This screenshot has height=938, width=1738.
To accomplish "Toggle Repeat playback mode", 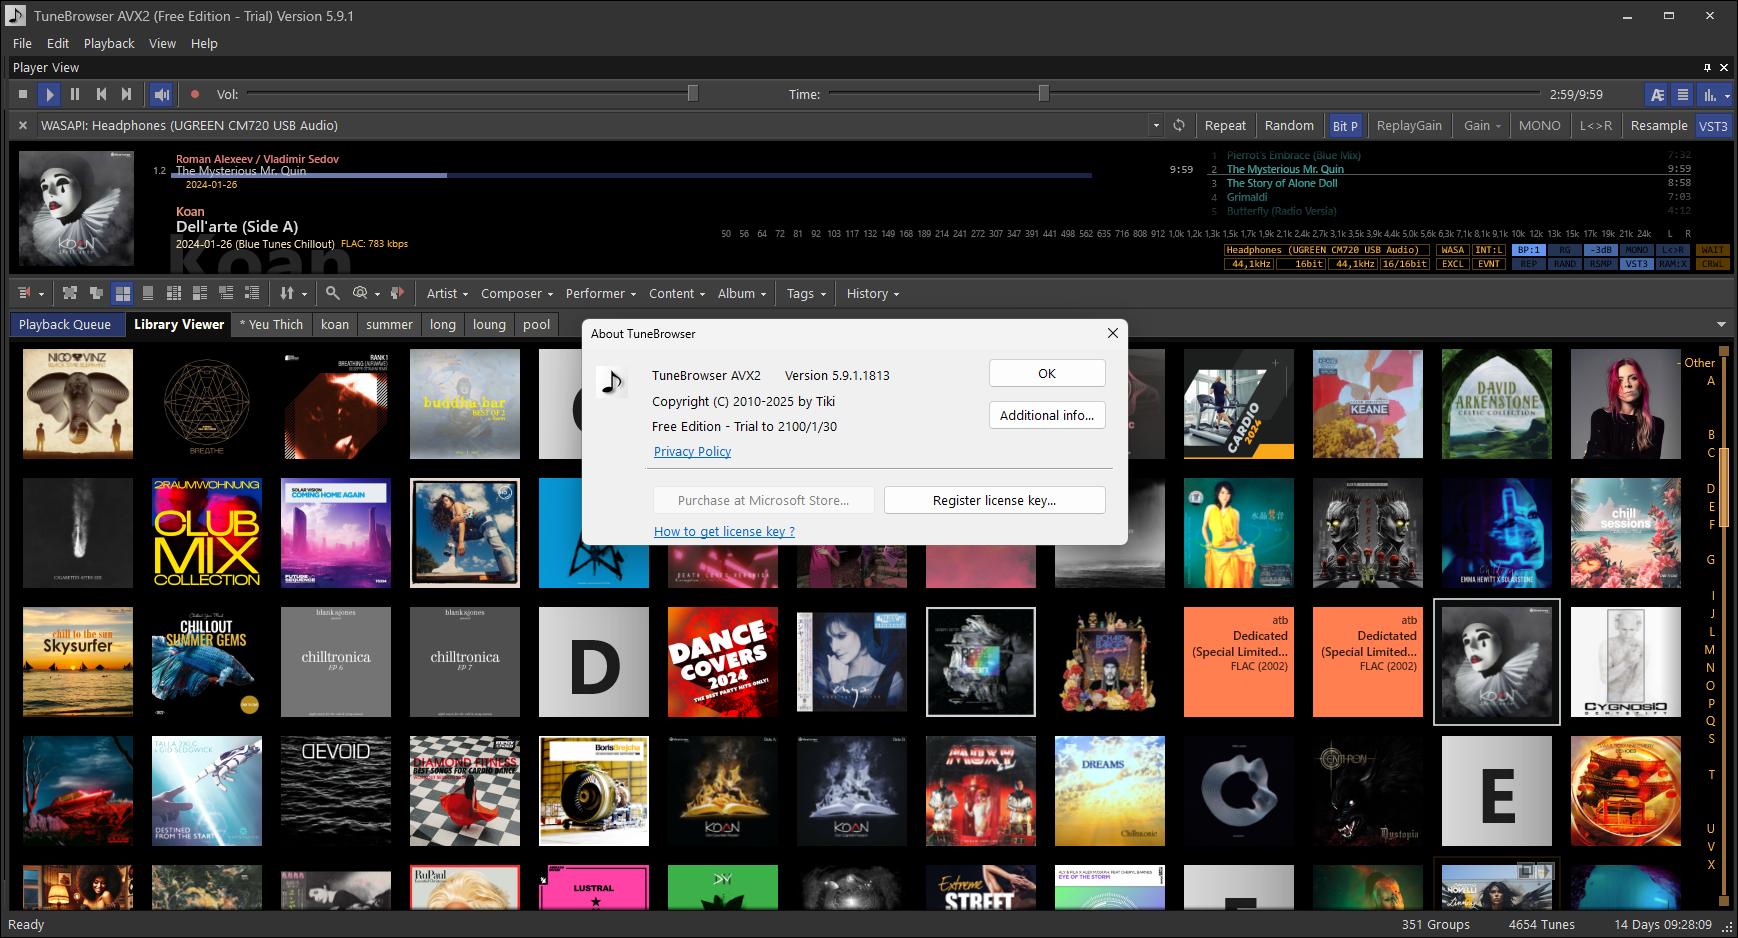I will (1225, 125).
